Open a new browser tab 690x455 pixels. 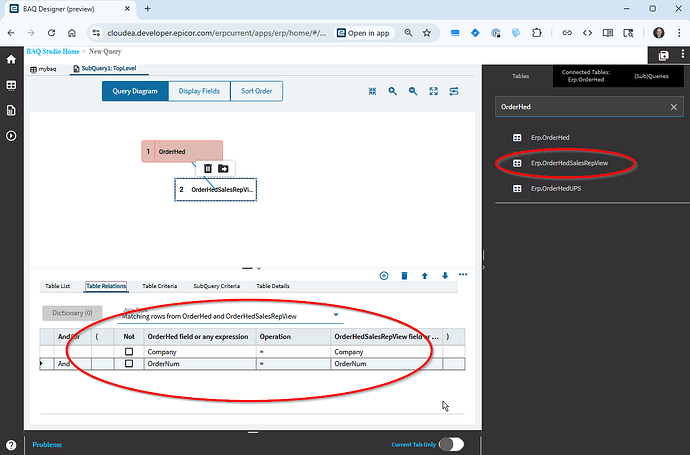147,9
